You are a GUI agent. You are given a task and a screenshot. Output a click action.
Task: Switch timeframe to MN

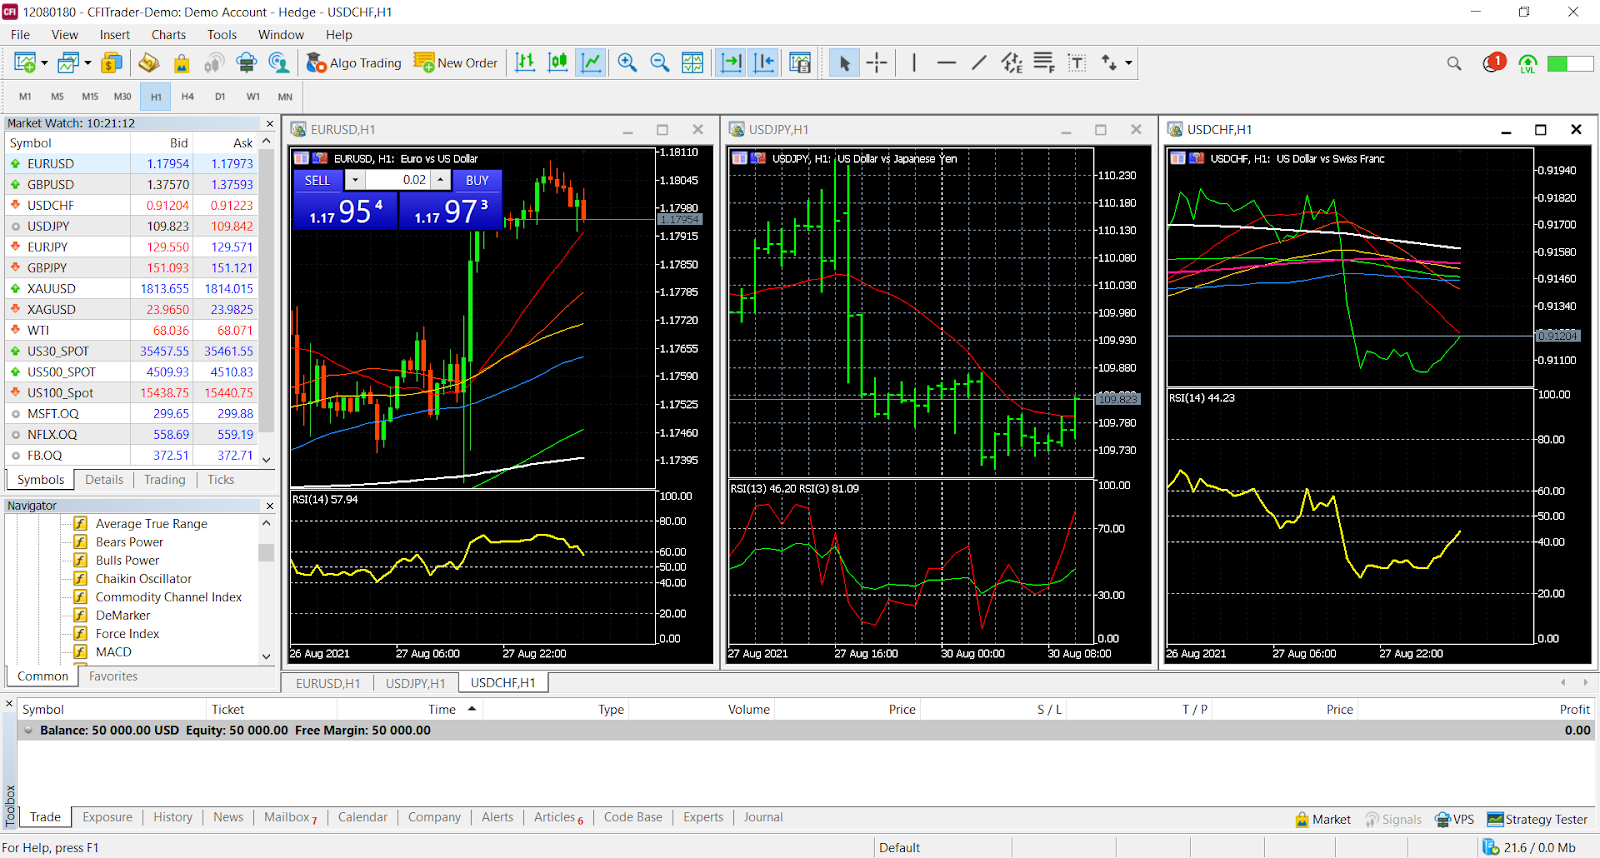285,97
